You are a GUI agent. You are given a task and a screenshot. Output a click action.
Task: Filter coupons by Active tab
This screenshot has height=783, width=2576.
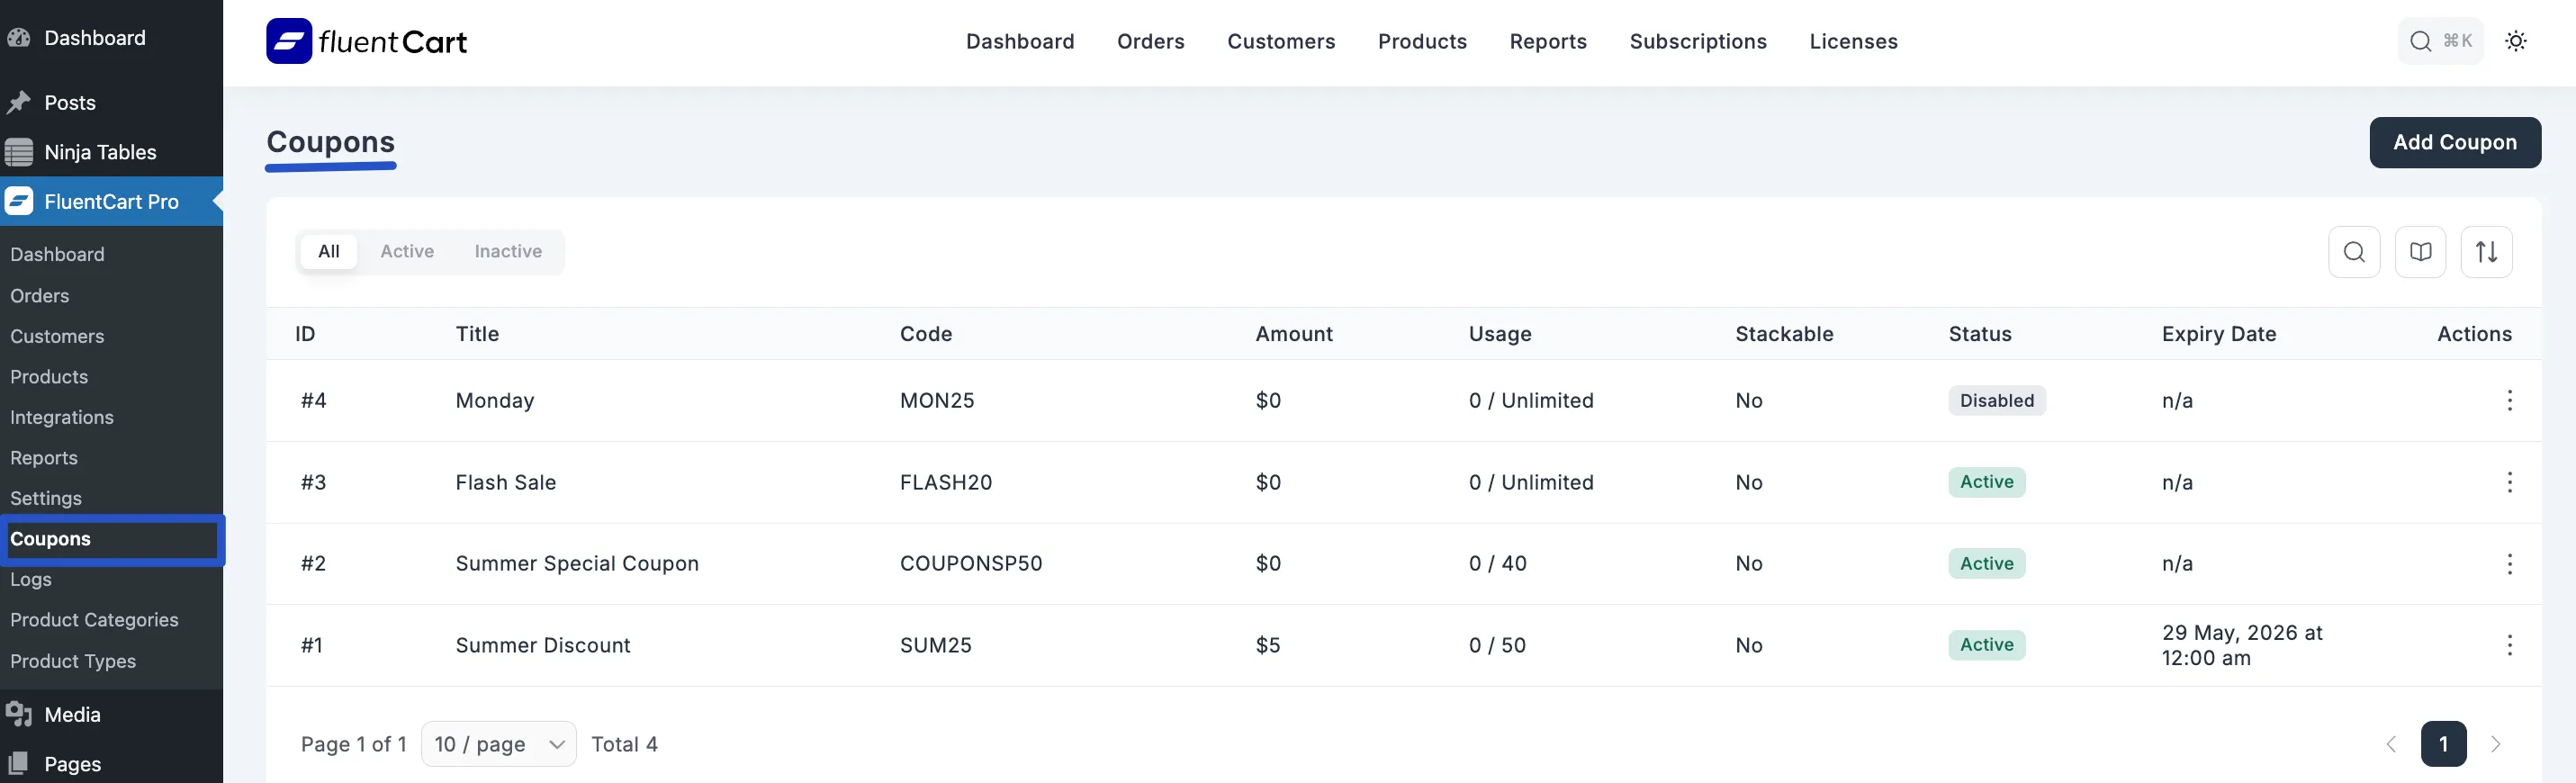pyautogui.click(x=407, y=252)
